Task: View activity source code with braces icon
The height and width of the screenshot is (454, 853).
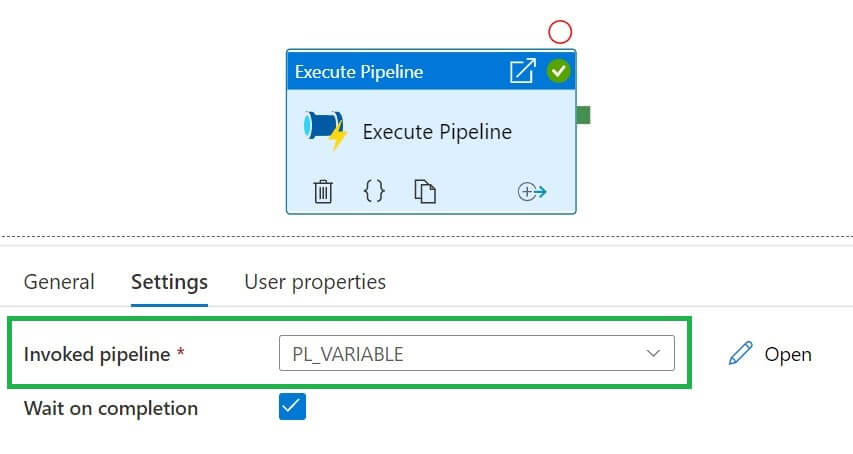Action: pyautogui.click(x=374, y=191)
